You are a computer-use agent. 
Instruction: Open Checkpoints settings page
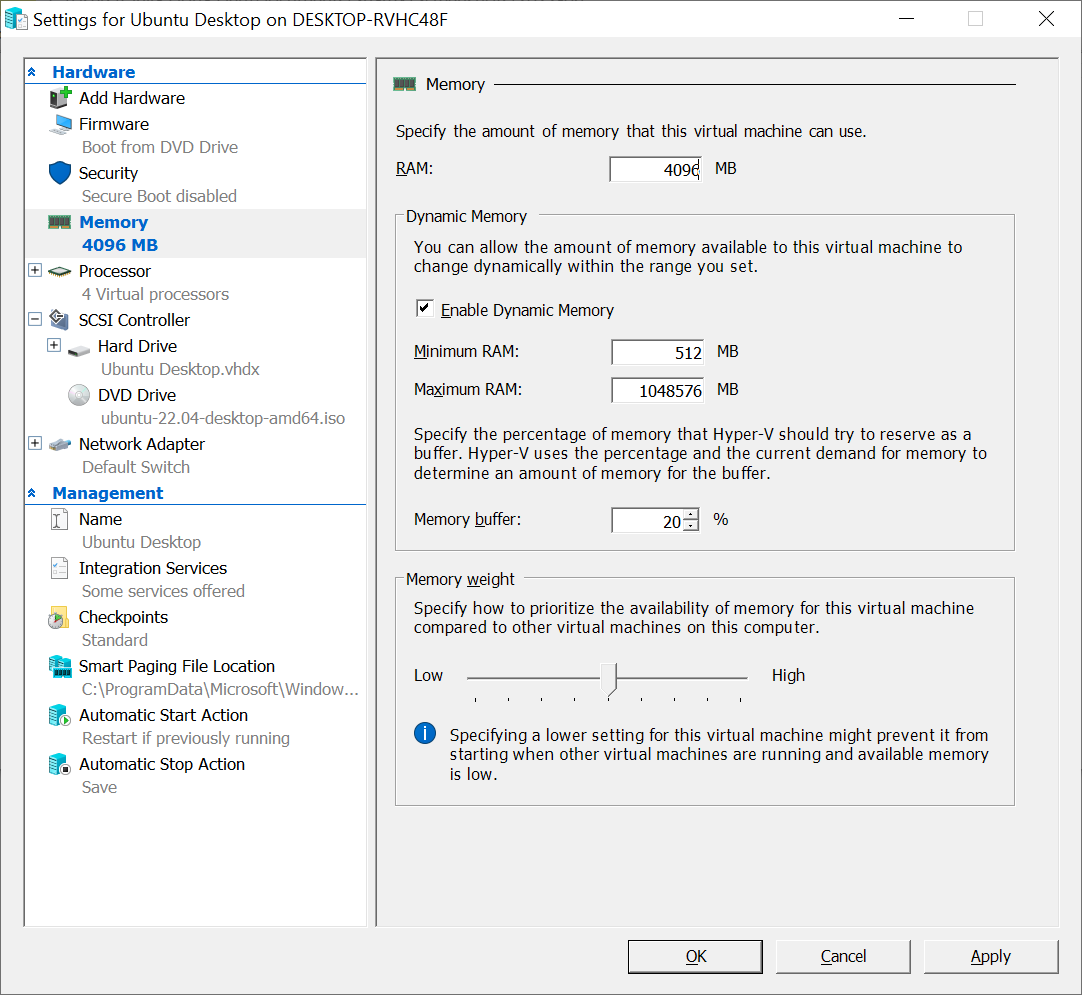(x=124, y=617)
